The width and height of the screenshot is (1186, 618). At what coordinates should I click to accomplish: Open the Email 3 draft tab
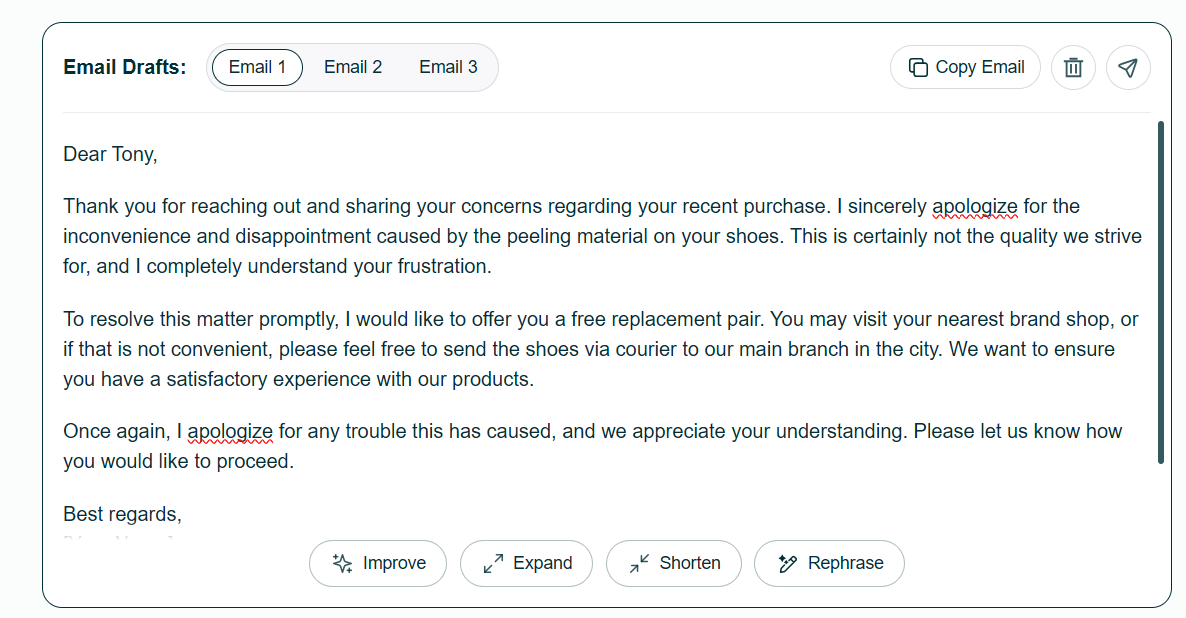[448, 67]
